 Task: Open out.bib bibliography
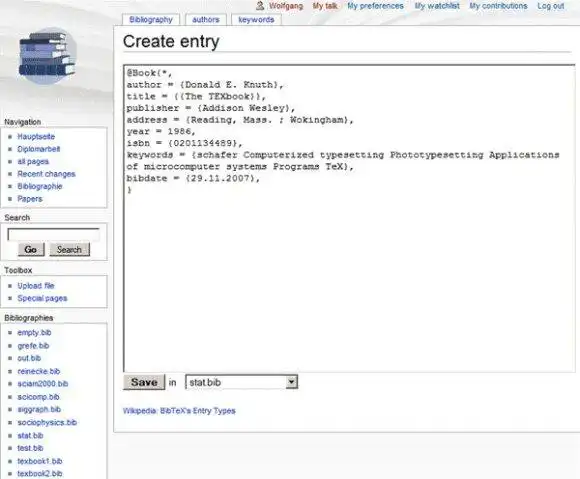29,358
